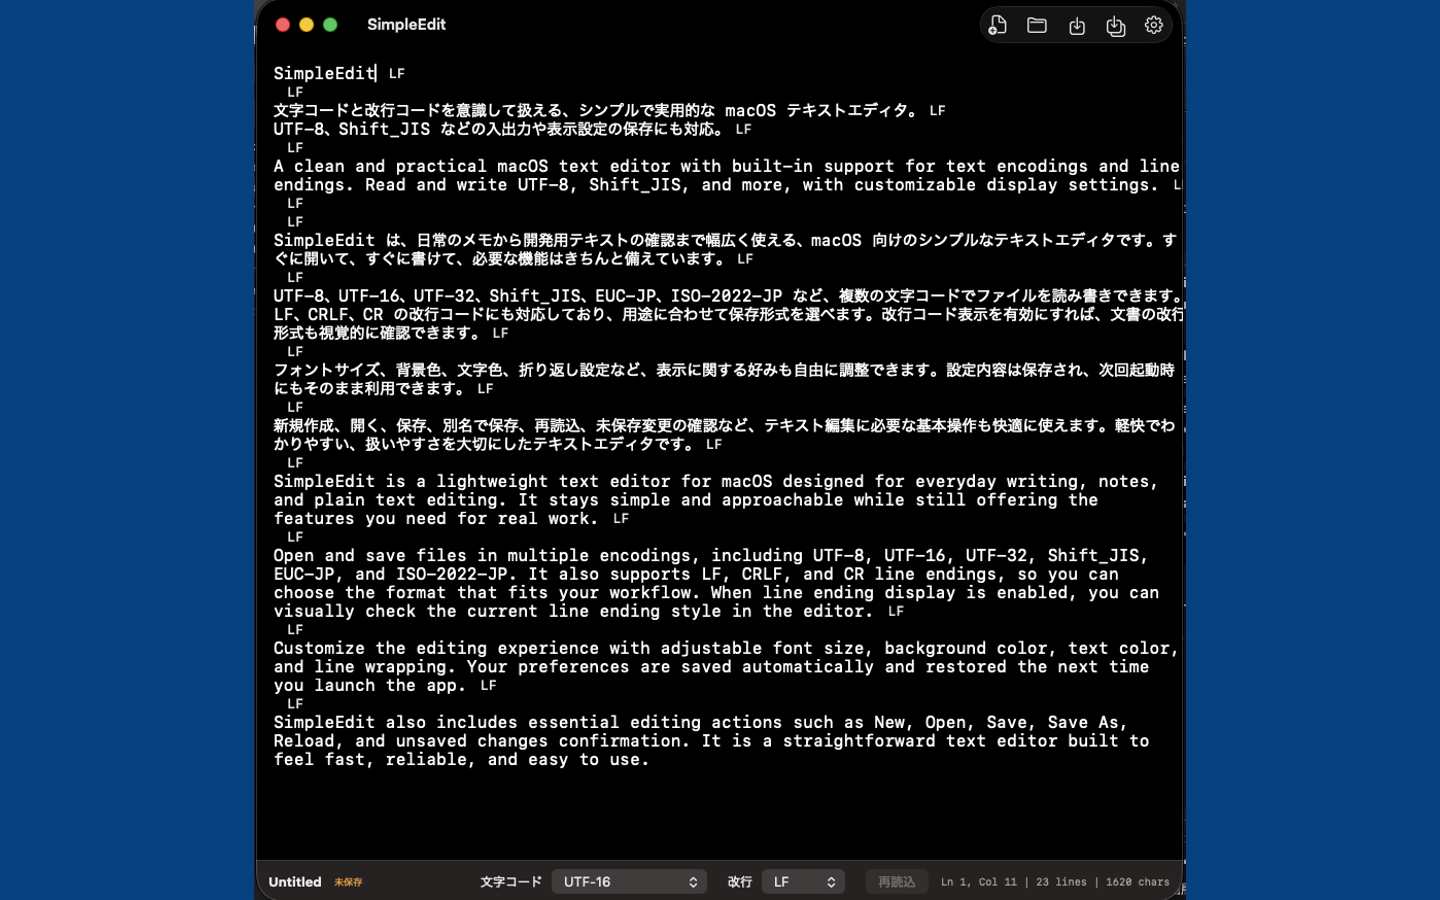
Task: Use the Save As icon in the toolbar
Action: tap(1116, 25)
